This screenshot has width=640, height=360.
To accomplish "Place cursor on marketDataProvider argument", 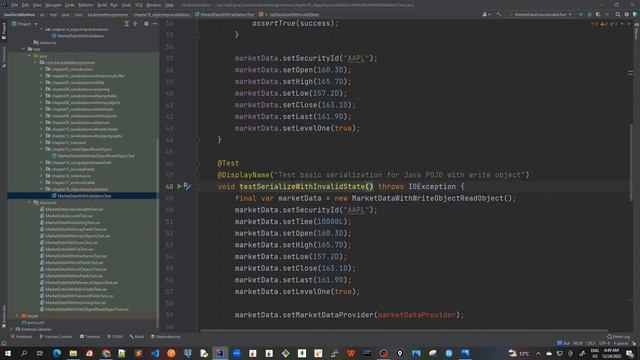I will pos(416,315).
